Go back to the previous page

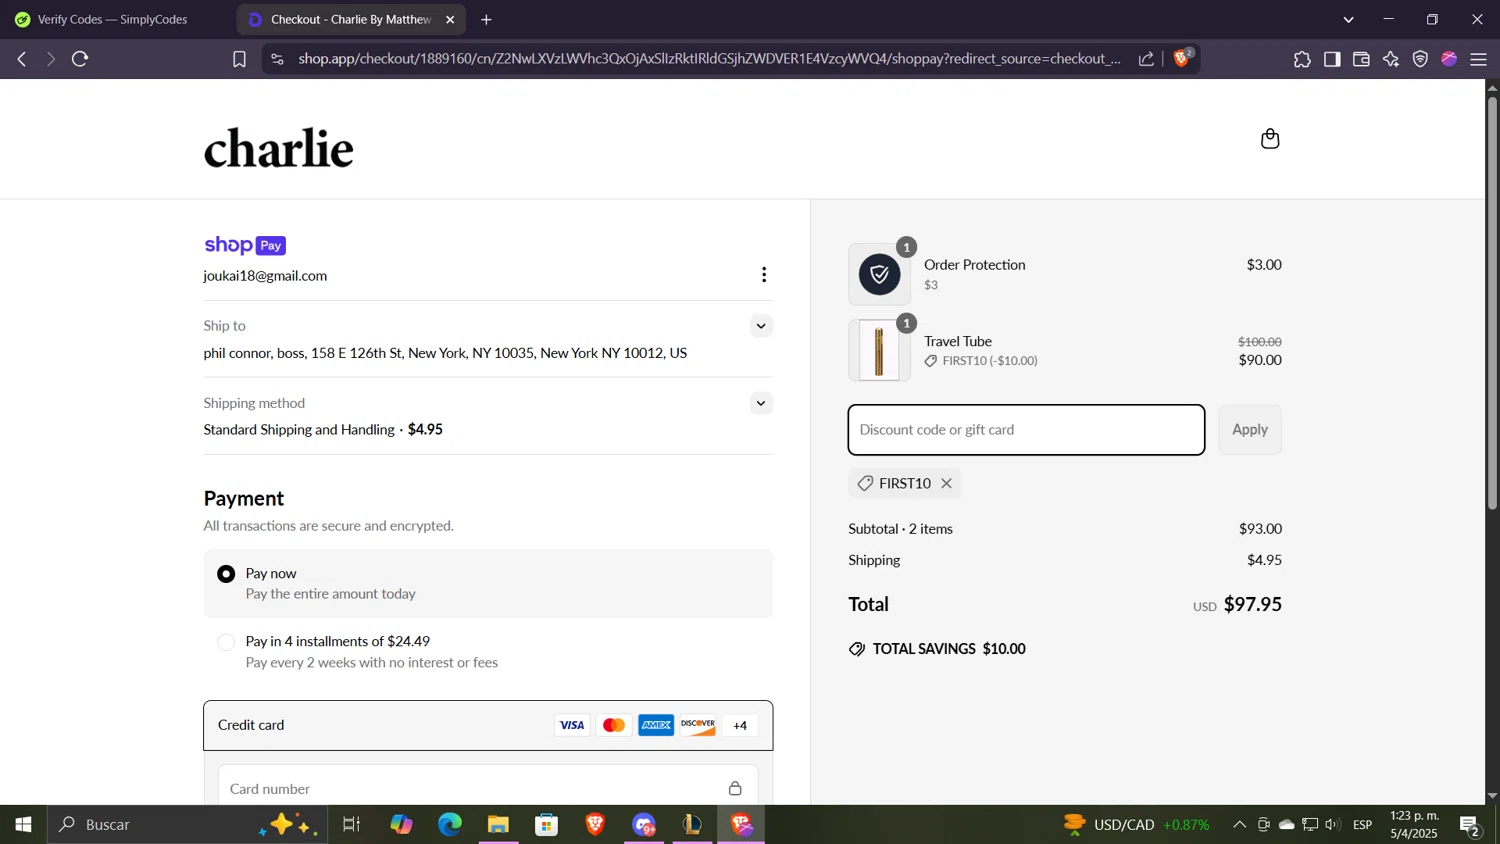[22, 59]
